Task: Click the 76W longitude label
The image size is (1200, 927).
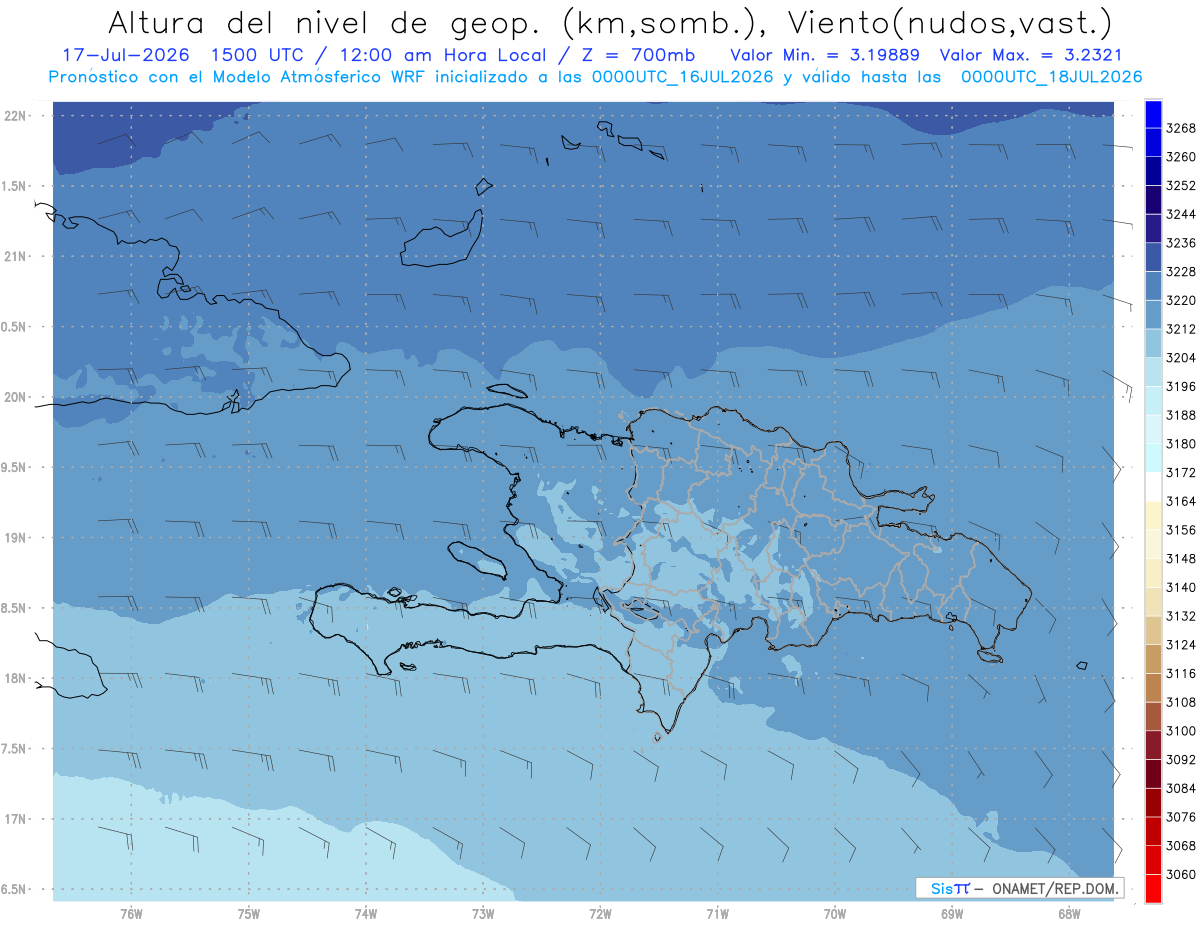Action: [x=131, y=913]
